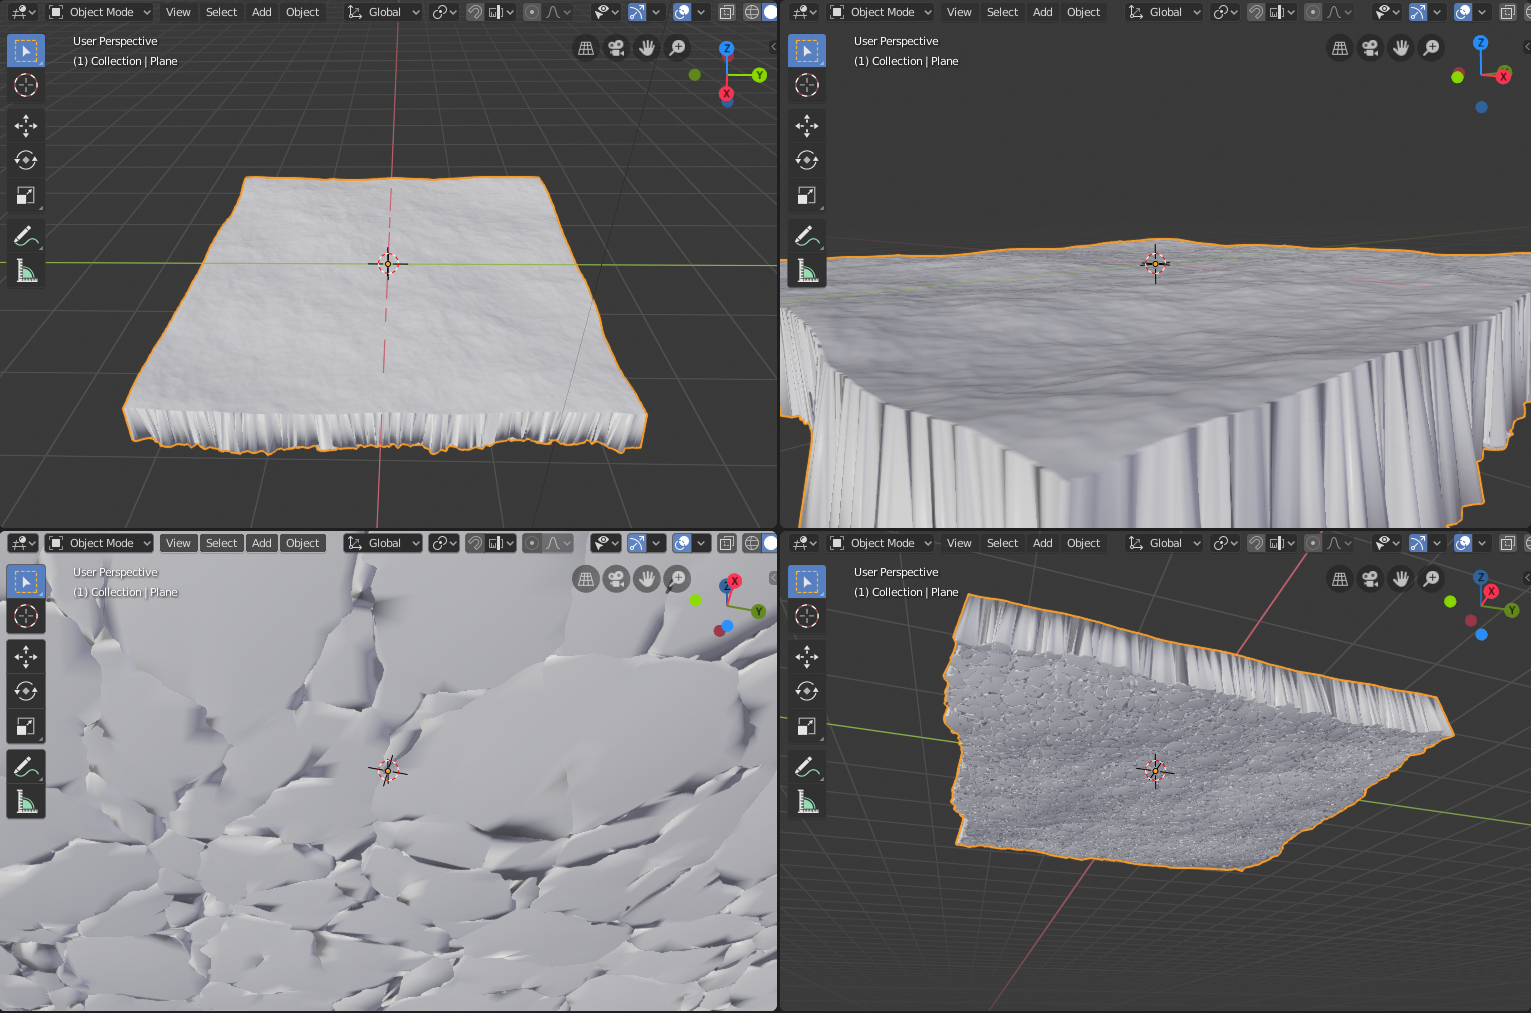The height and width of the screenshot is (1013, 1531).
Task: Click the hand pan icon in top-right viewport
Action: pos(1401,48)
